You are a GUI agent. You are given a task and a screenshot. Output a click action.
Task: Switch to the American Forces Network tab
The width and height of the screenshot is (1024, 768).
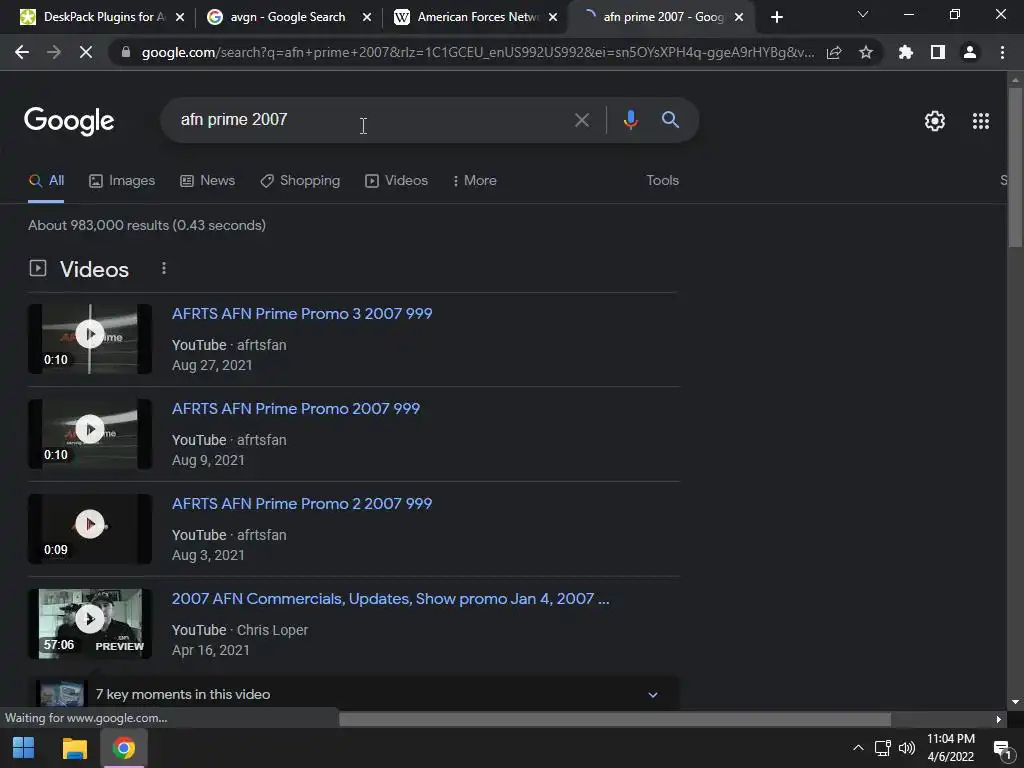click(475, 17)
